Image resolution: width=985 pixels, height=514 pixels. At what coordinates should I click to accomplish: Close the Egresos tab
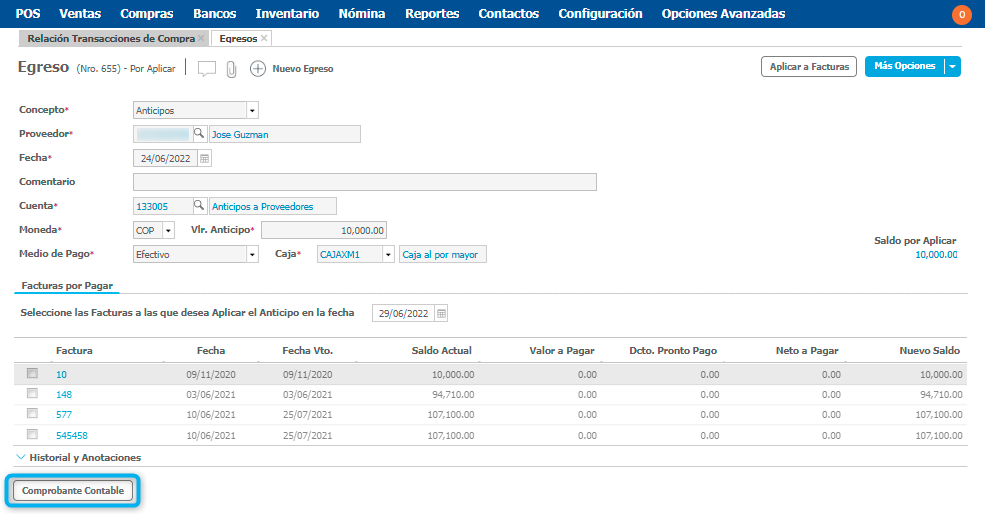coord(264,38)
